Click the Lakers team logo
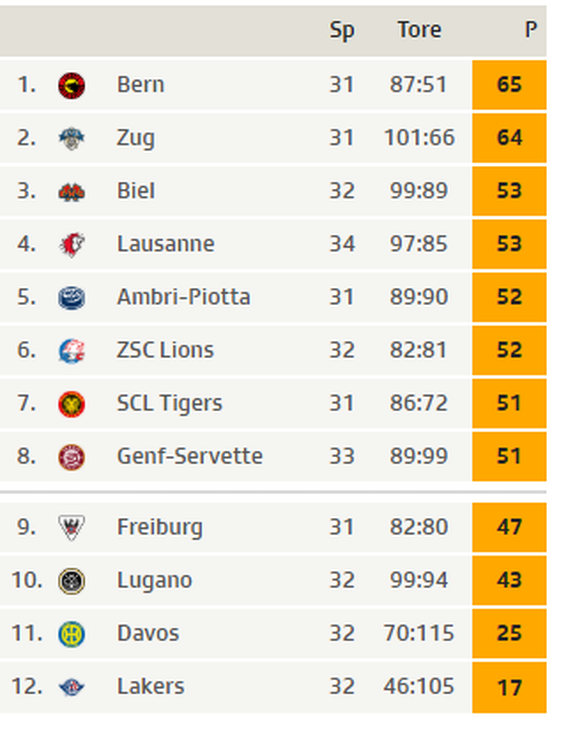This screenshot has height=738, width=582. click(72, 687)
